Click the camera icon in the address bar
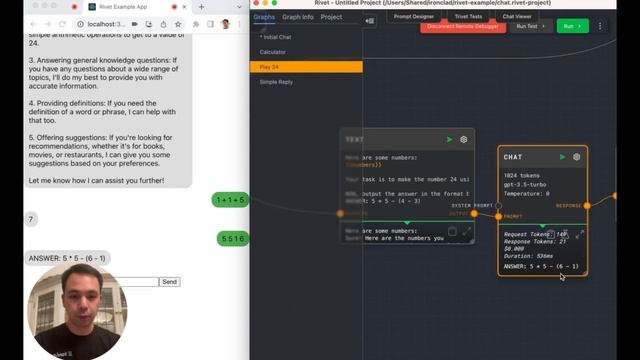The width and height of the screenshot is (640, 360). pos(134,24)
